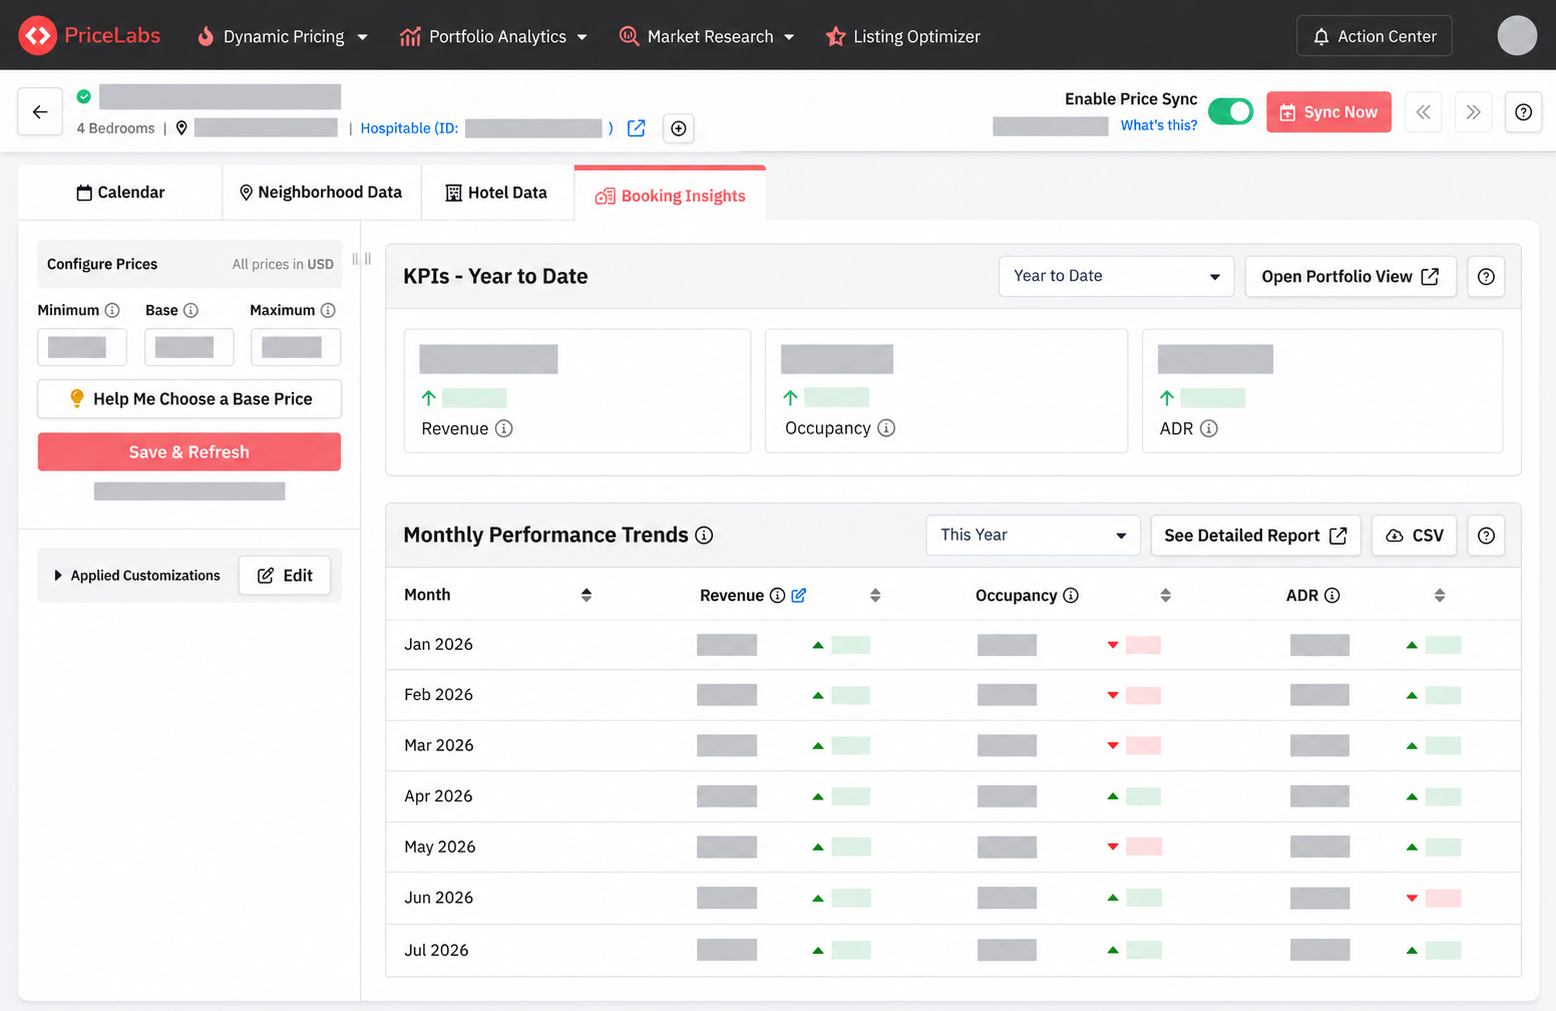
Task: Open help icon next to listing navigation
Action: (1523, 112)
